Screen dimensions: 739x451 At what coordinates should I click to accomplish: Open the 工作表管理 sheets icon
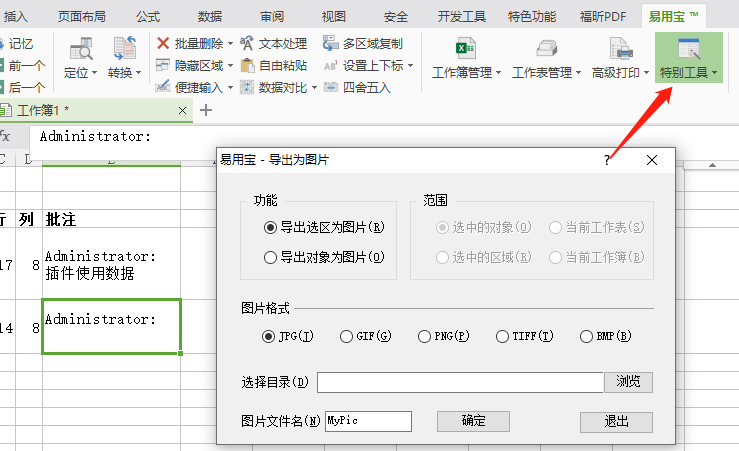tap(546, 48)
